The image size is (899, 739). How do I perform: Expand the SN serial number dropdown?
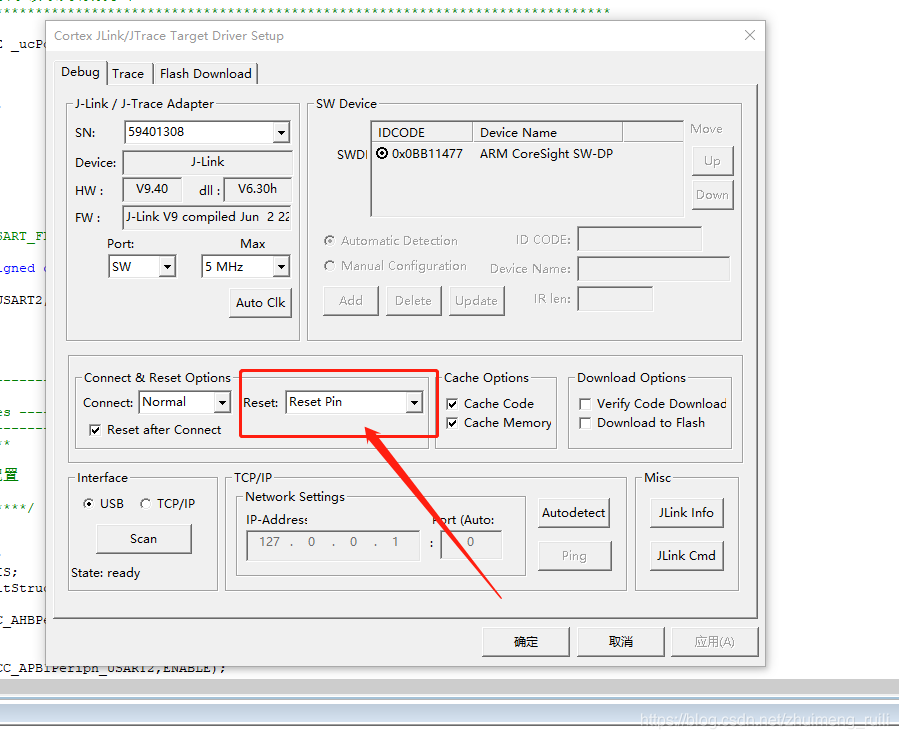click(x=281, y=132)
